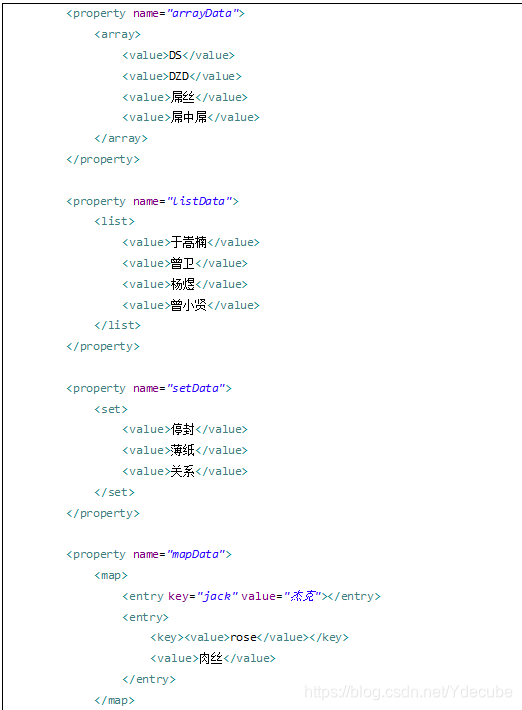
Task: Click the </entry> closing tag
Action: click(x=148, y=679)
